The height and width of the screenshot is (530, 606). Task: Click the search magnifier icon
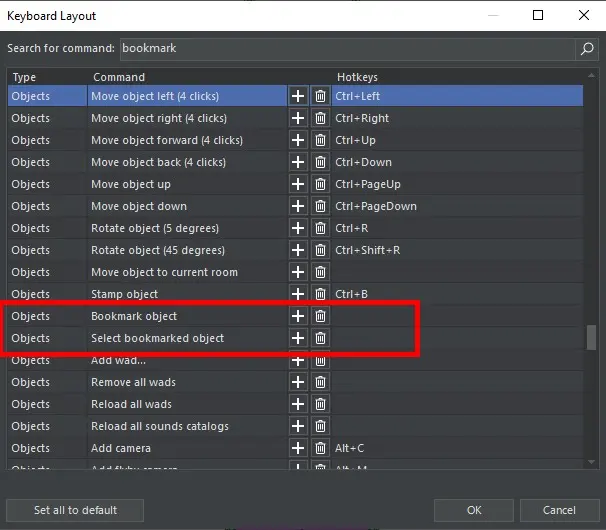pyautogui.click(x=587, y=48)
